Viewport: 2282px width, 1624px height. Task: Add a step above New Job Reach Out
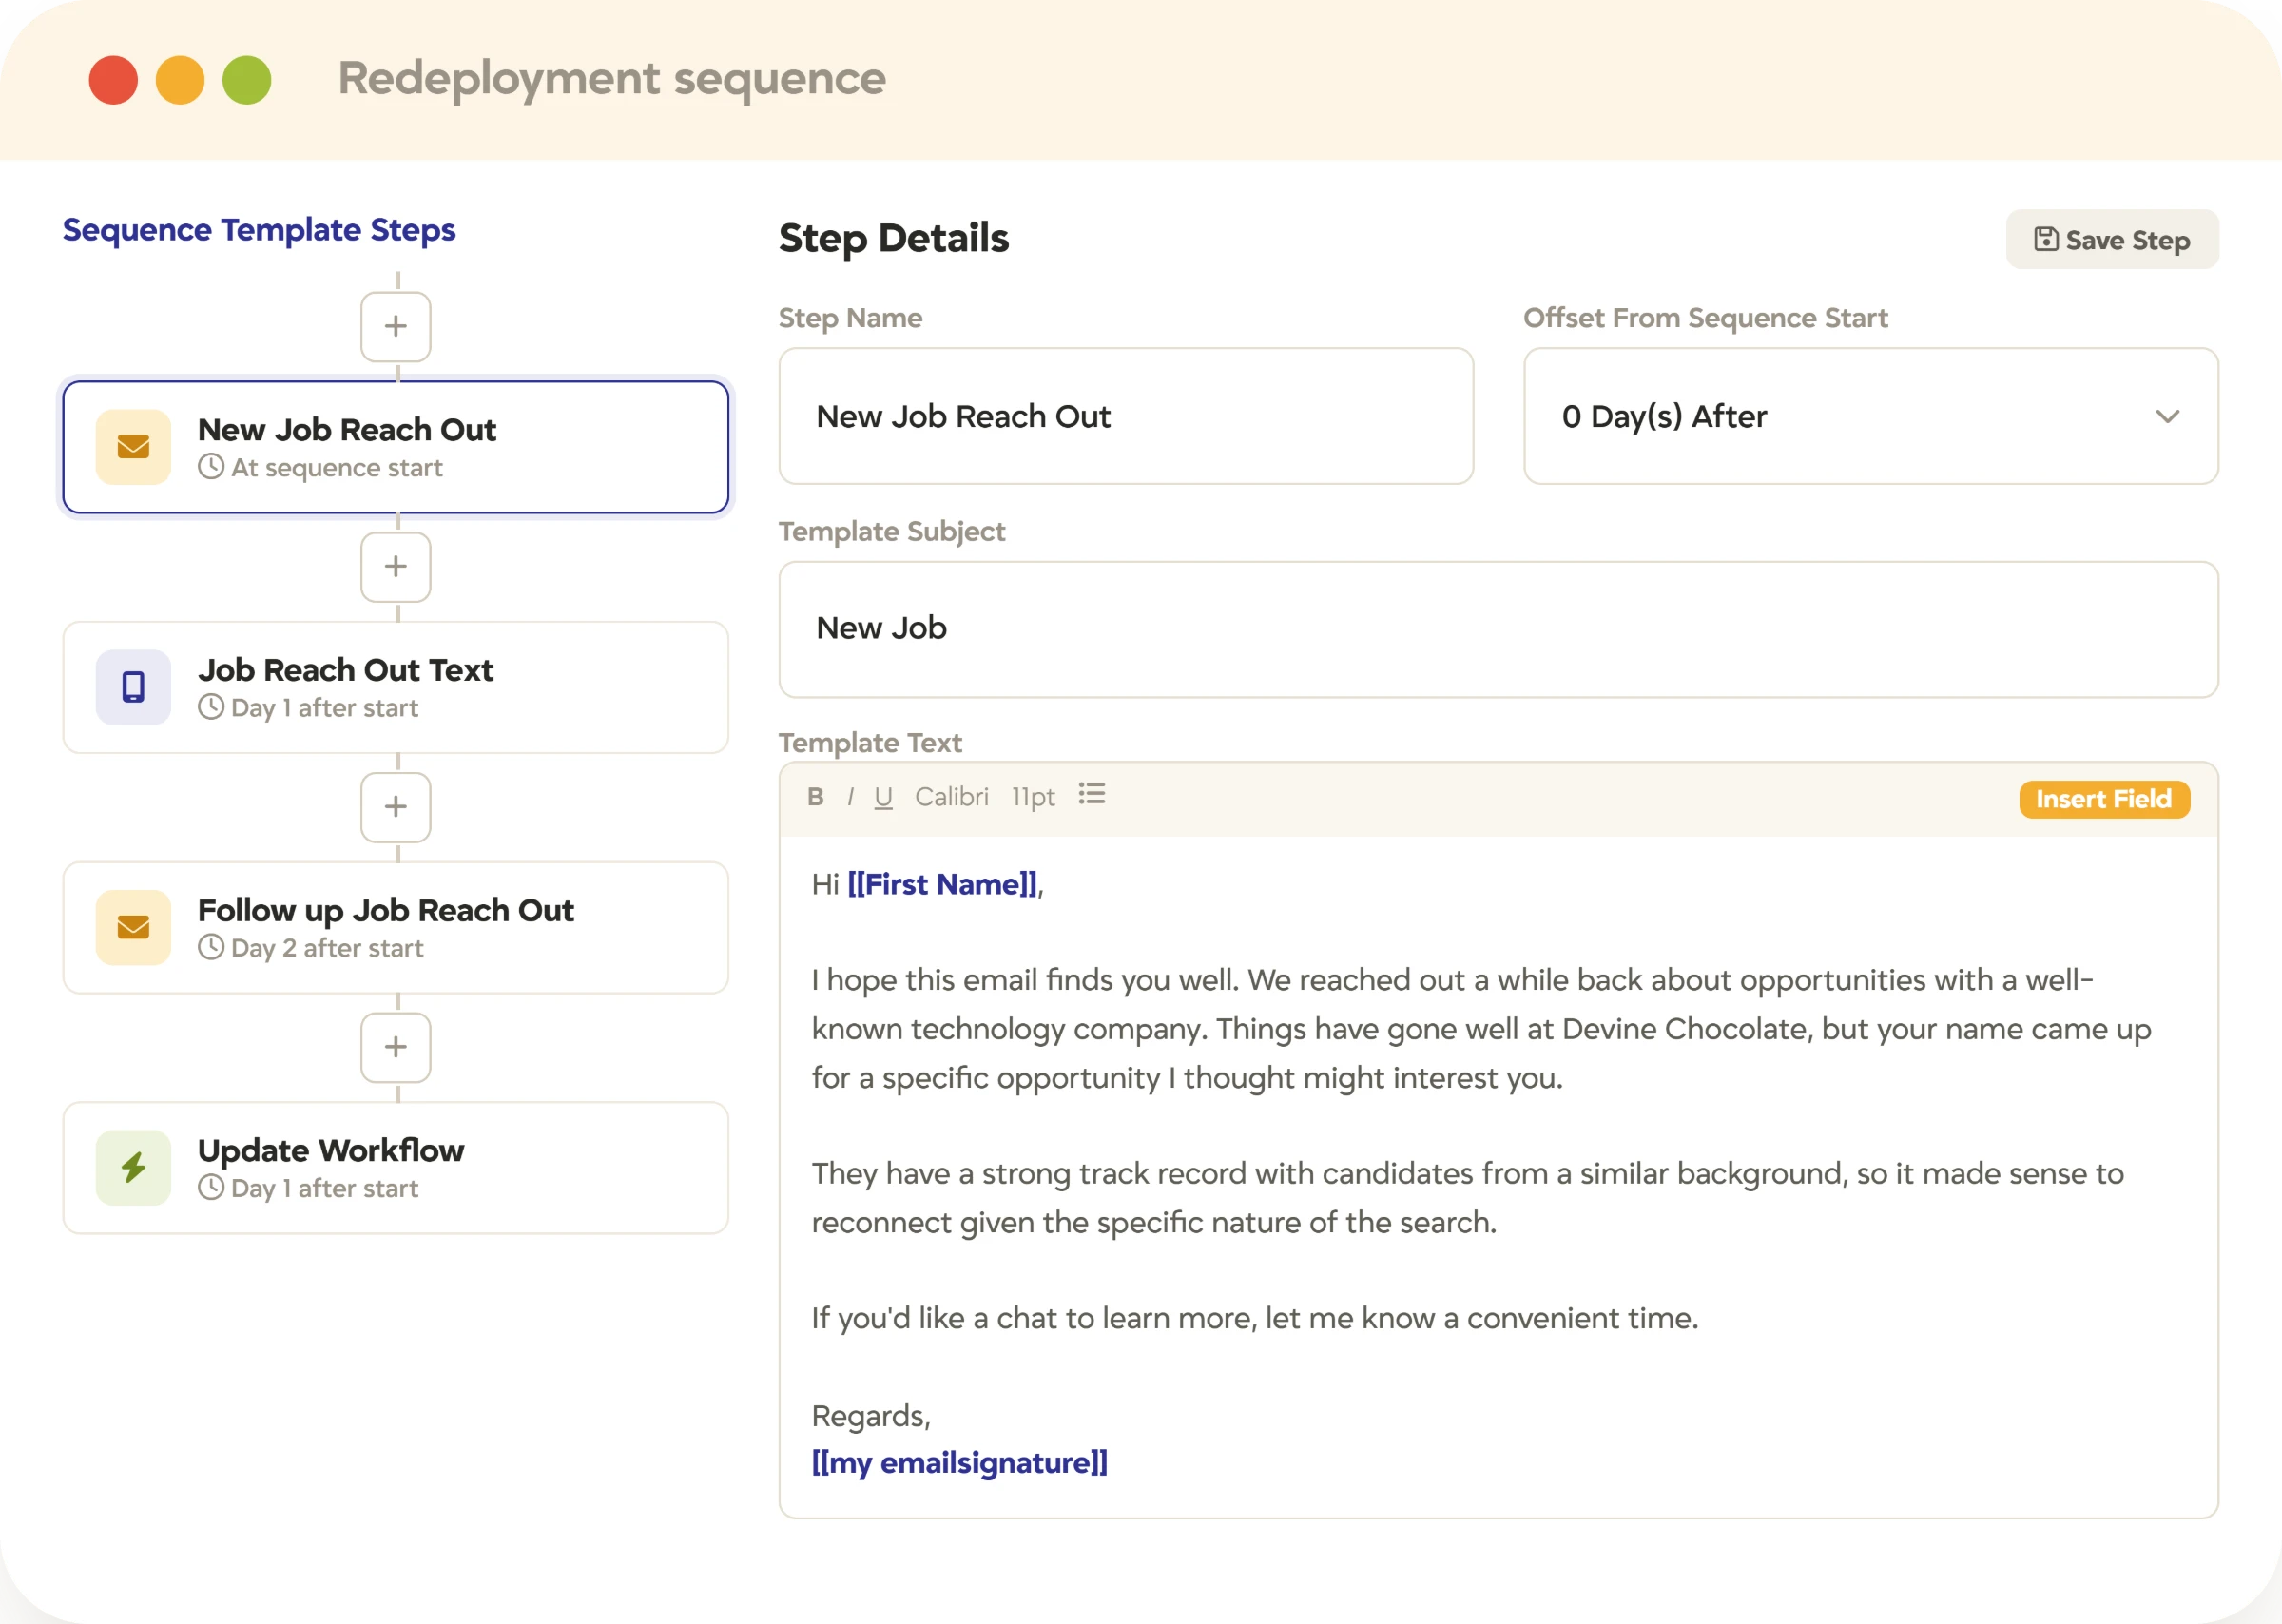(x=396, y=326)
